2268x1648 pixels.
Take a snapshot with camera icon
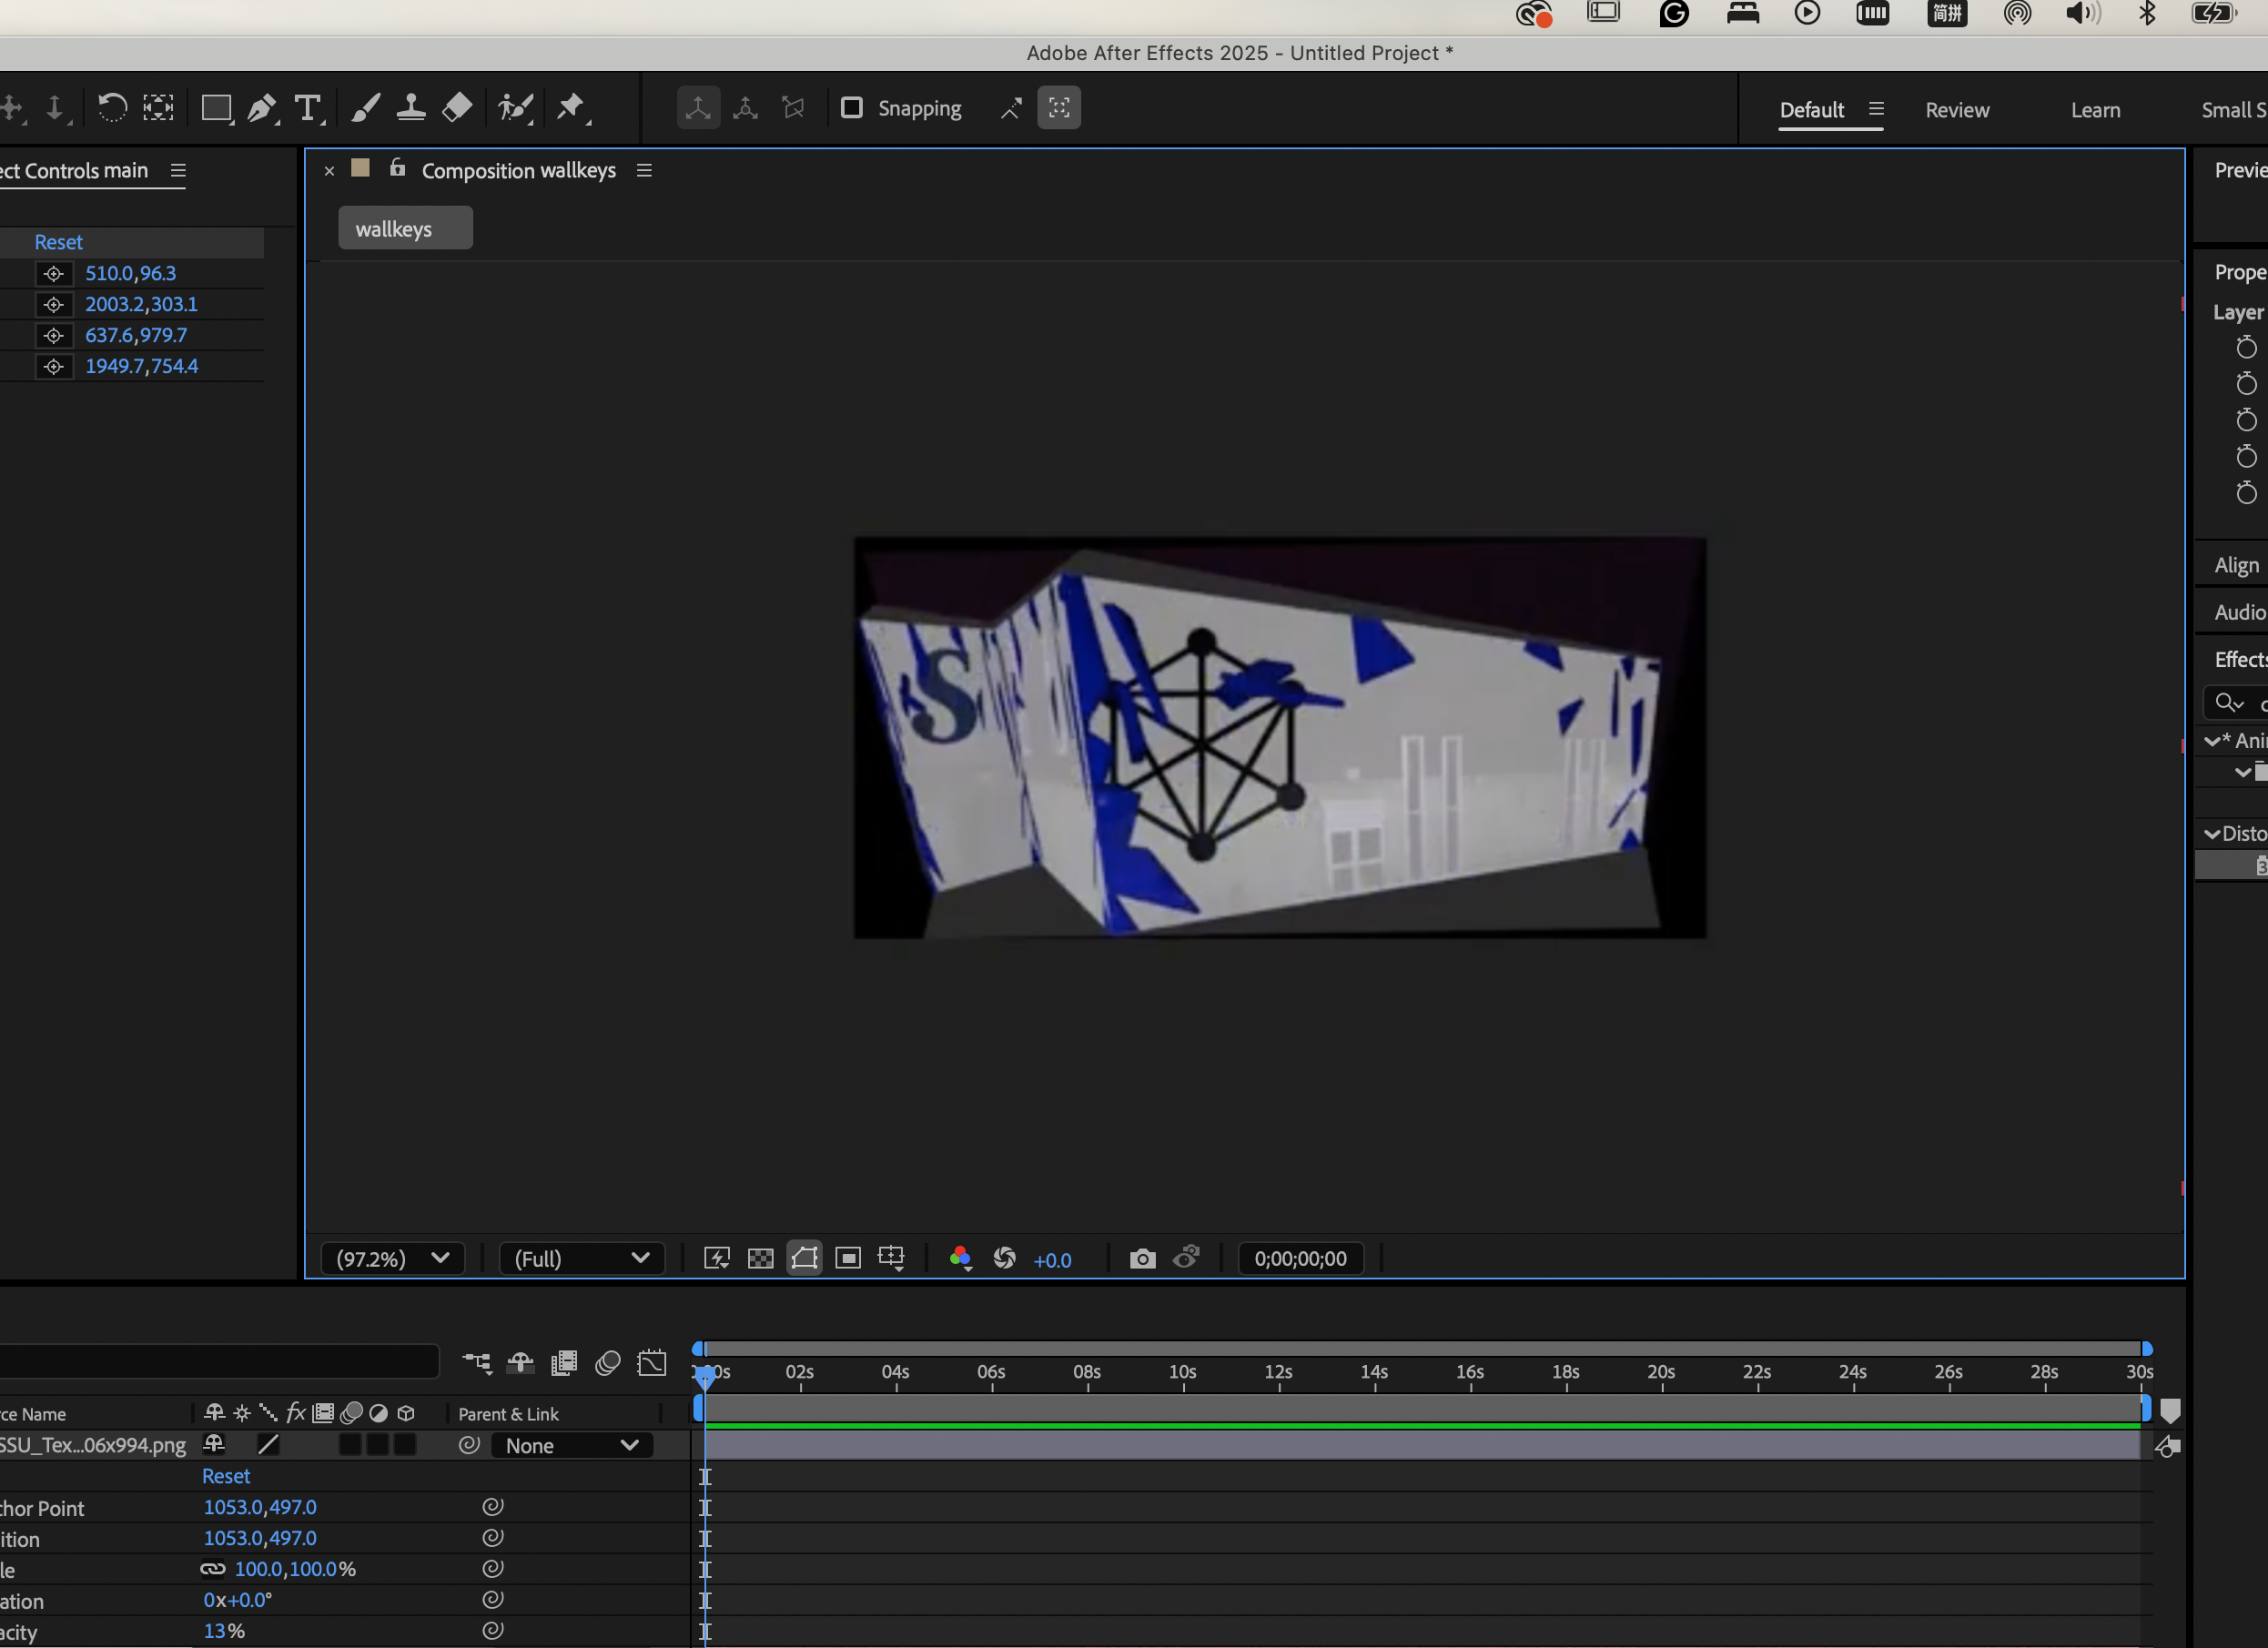[x=1142, y=1259]
